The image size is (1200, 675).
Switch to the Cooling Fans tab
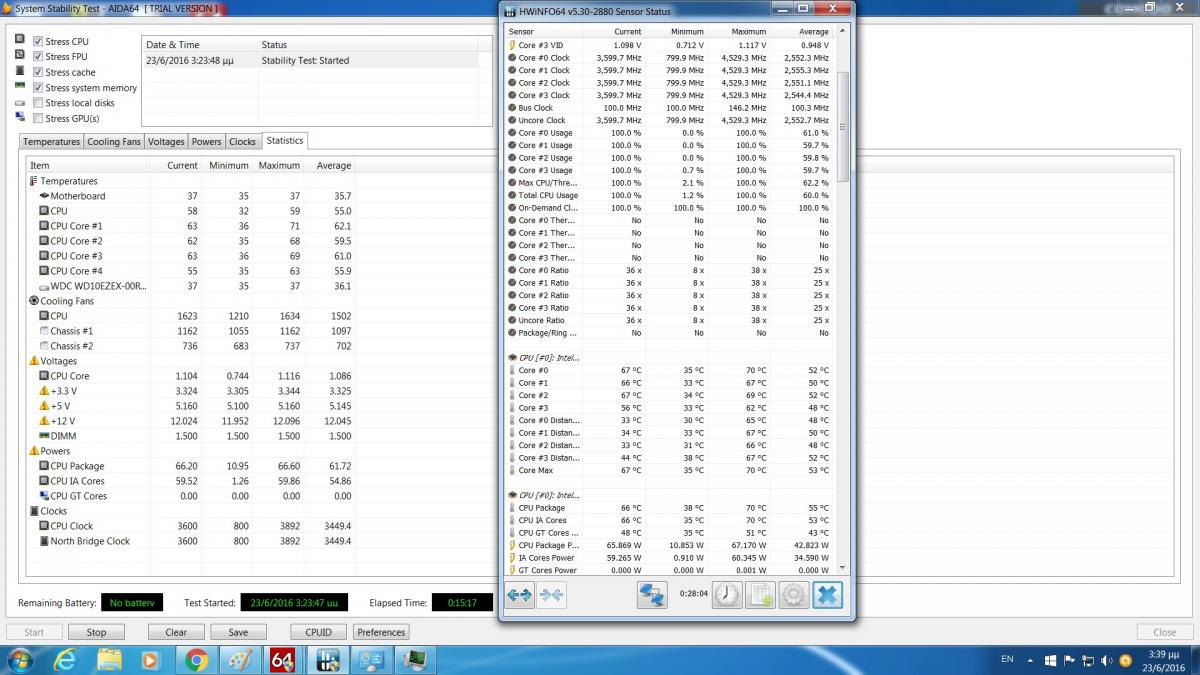[114, 142]
